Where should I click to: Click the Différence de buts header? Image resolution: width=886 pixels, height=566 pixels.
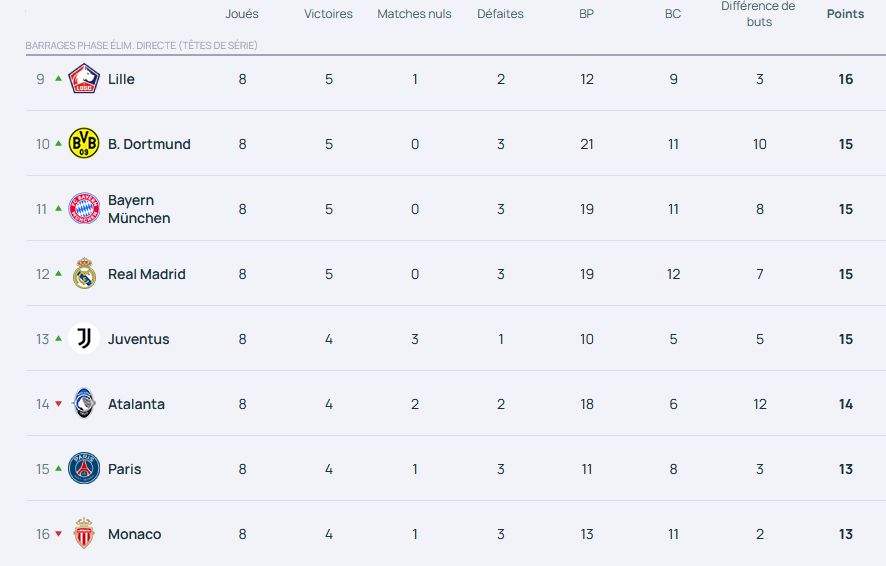(759, 14)
